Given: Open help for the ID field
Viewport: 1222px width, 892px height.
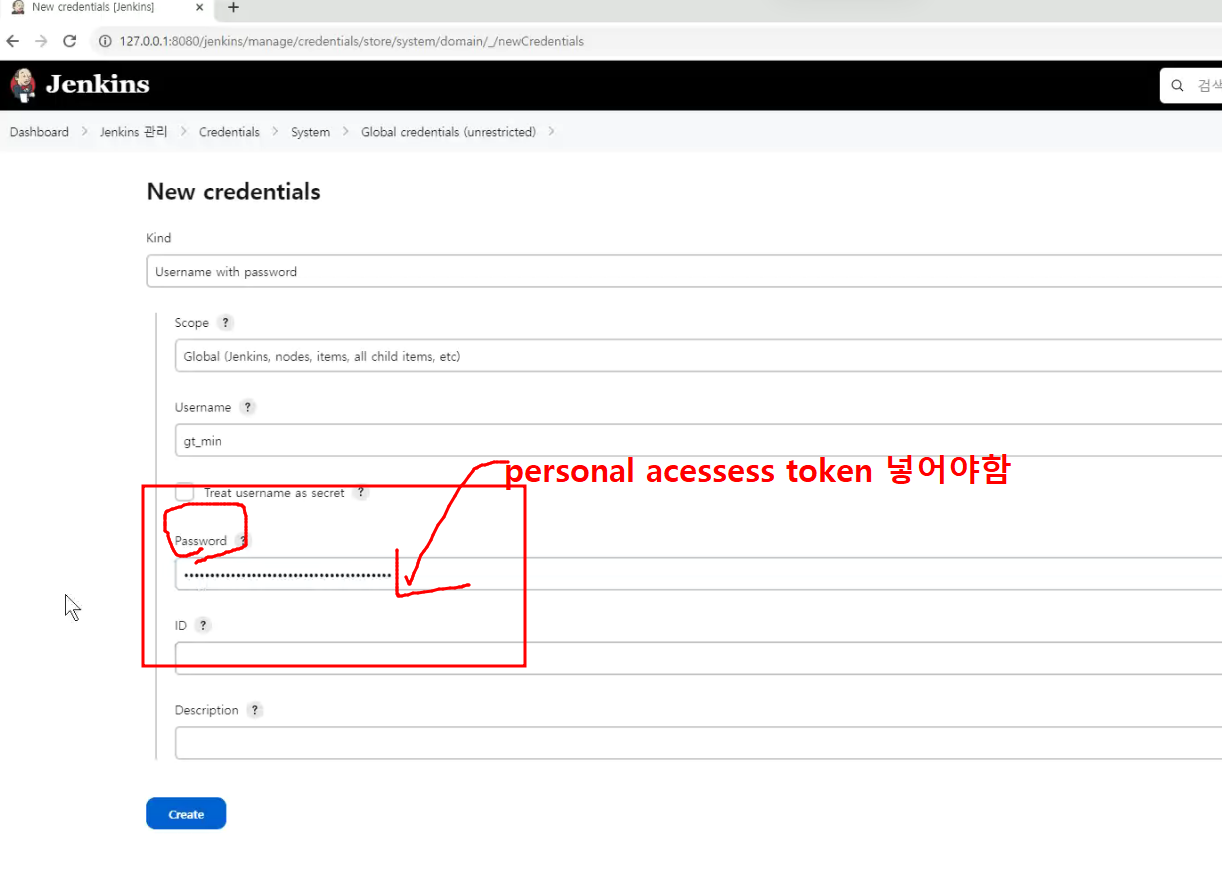Looking at the screenshot, I should [203, 625].
